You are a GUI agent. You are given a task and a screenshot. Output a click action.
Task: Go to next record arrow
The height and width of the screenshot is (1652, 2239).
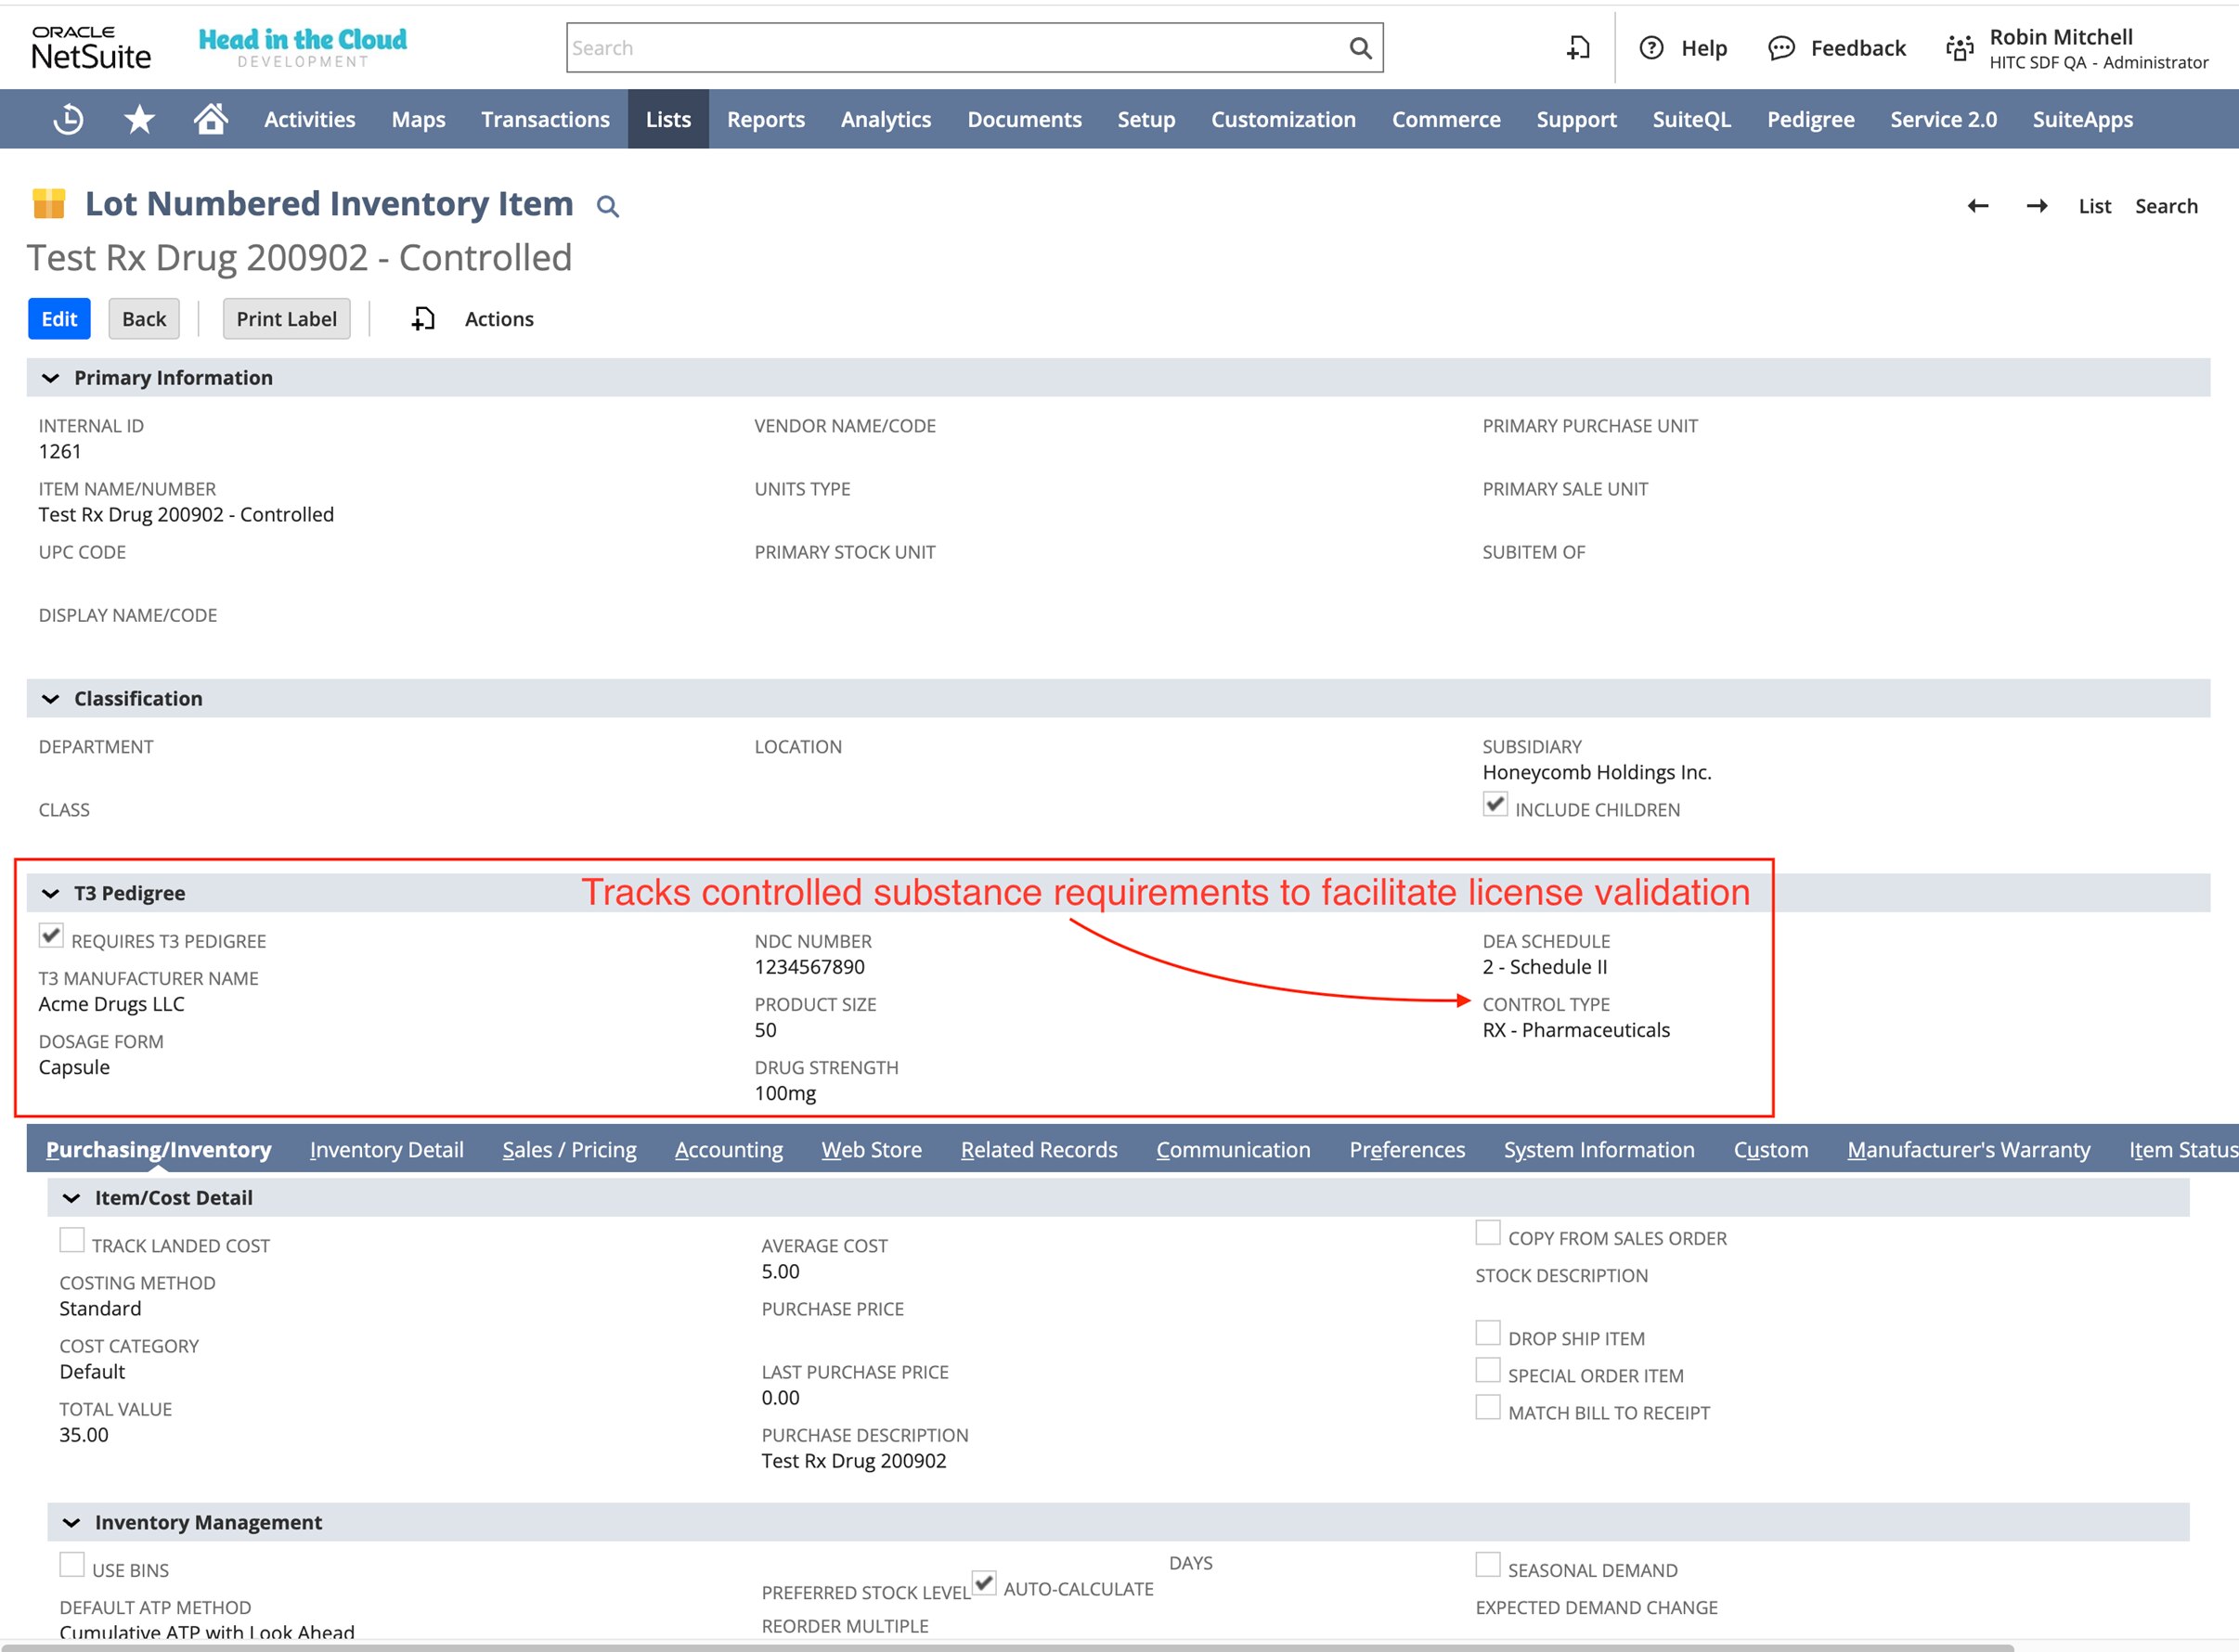point(2036,206)
